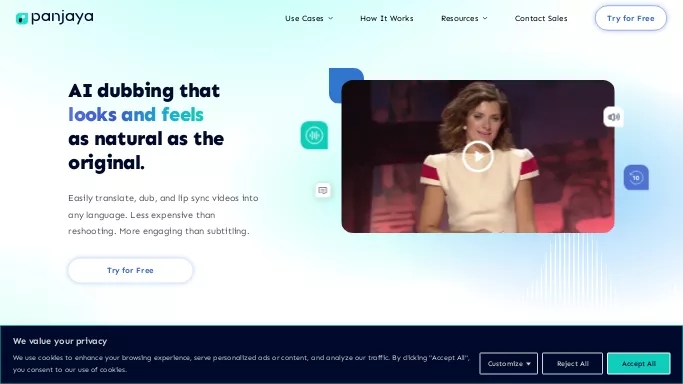Click the video thumbnail of woman
This screenshot has height=384, width=683.
coord(478,156)
